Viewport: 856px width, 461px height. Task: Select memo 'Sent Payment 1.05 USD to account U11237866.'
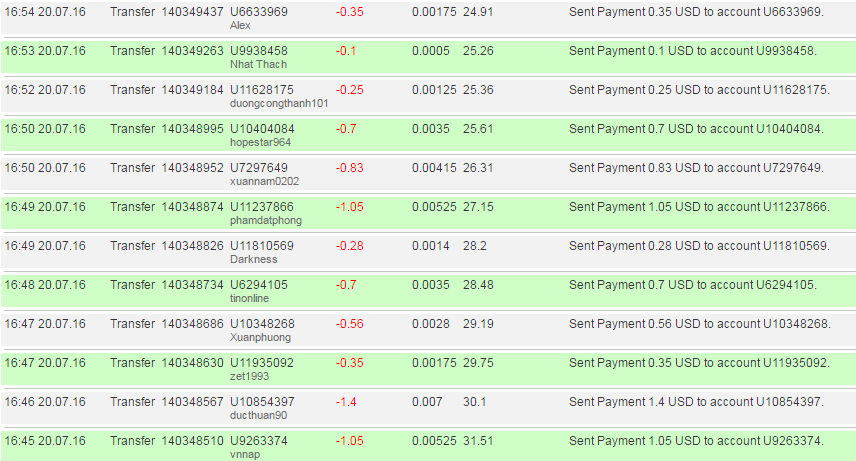(x=699, y=206)
